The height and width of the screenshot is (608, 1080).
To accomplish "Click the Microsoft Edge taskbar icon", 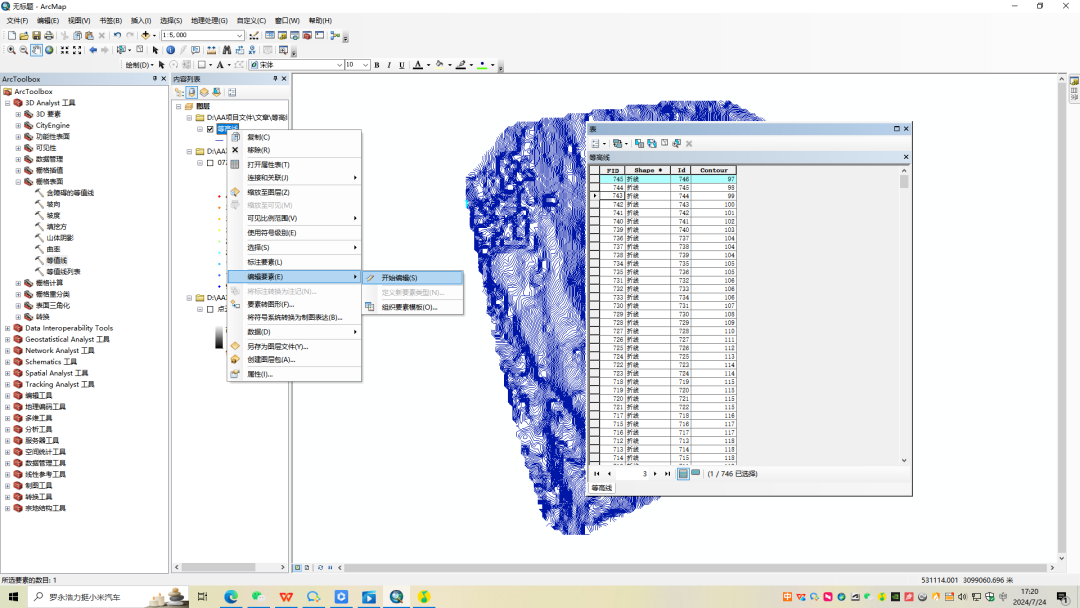I will pyautogui.click(x=231, y=597).
